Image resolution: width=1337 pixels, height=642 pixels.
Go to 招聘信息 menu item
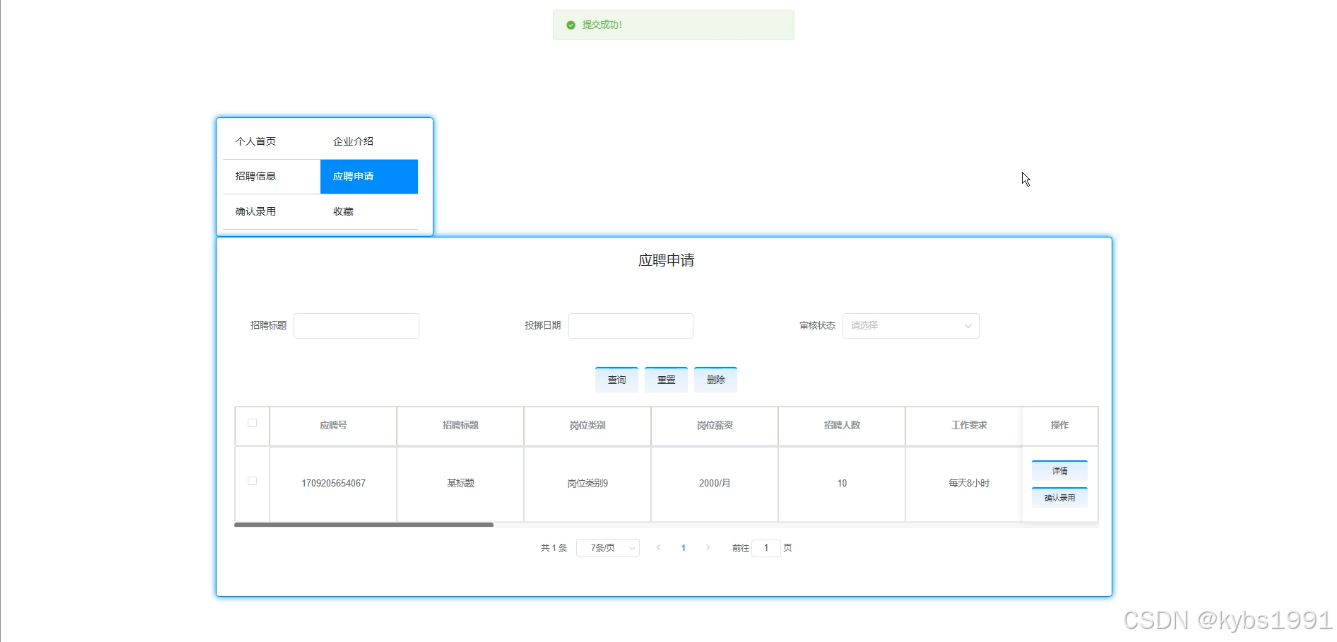(271, 176)
